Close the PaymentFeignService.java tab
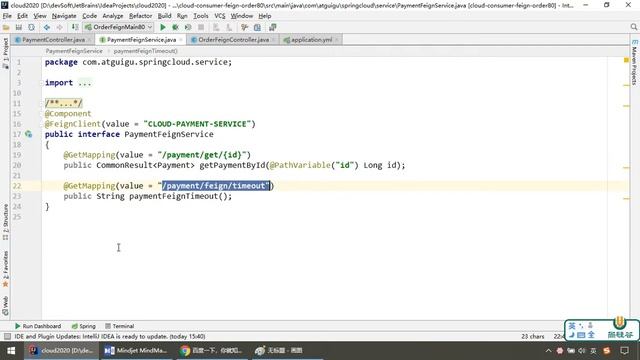This screenshot has width=640, height=360. tap(181, 40)
